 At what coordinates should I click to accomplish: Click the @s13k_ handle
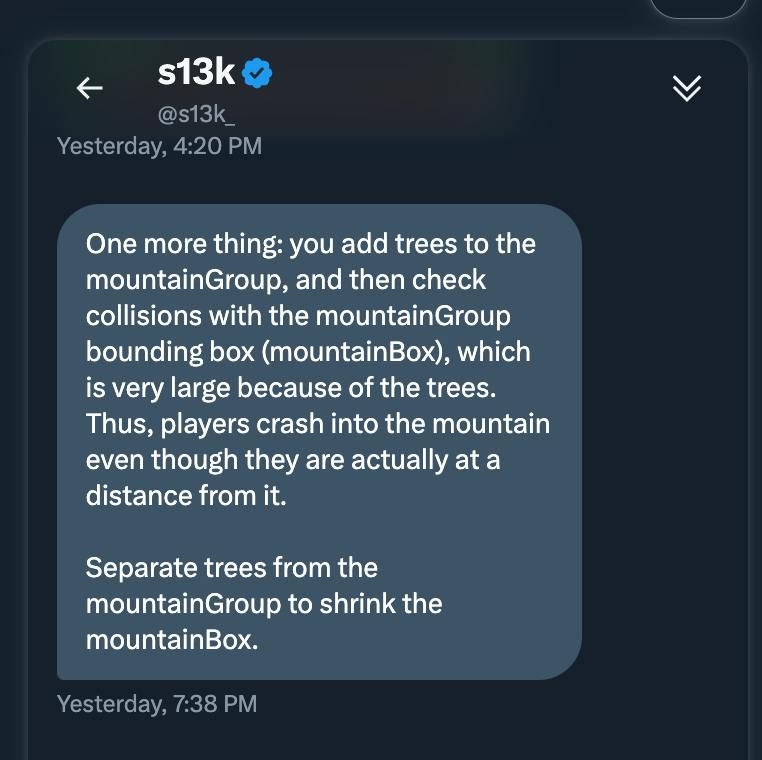coord(197,115)
